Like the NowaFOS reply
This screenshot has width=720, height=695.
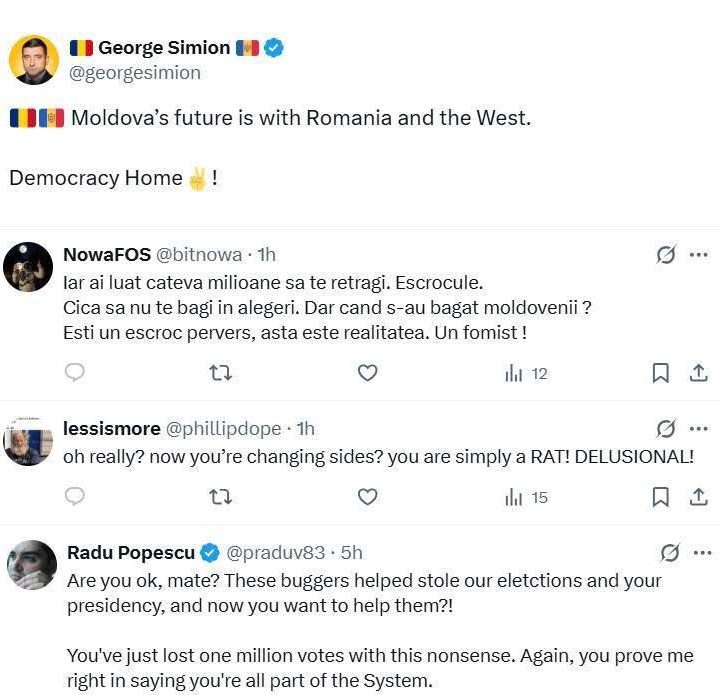[x=367, y=373]
